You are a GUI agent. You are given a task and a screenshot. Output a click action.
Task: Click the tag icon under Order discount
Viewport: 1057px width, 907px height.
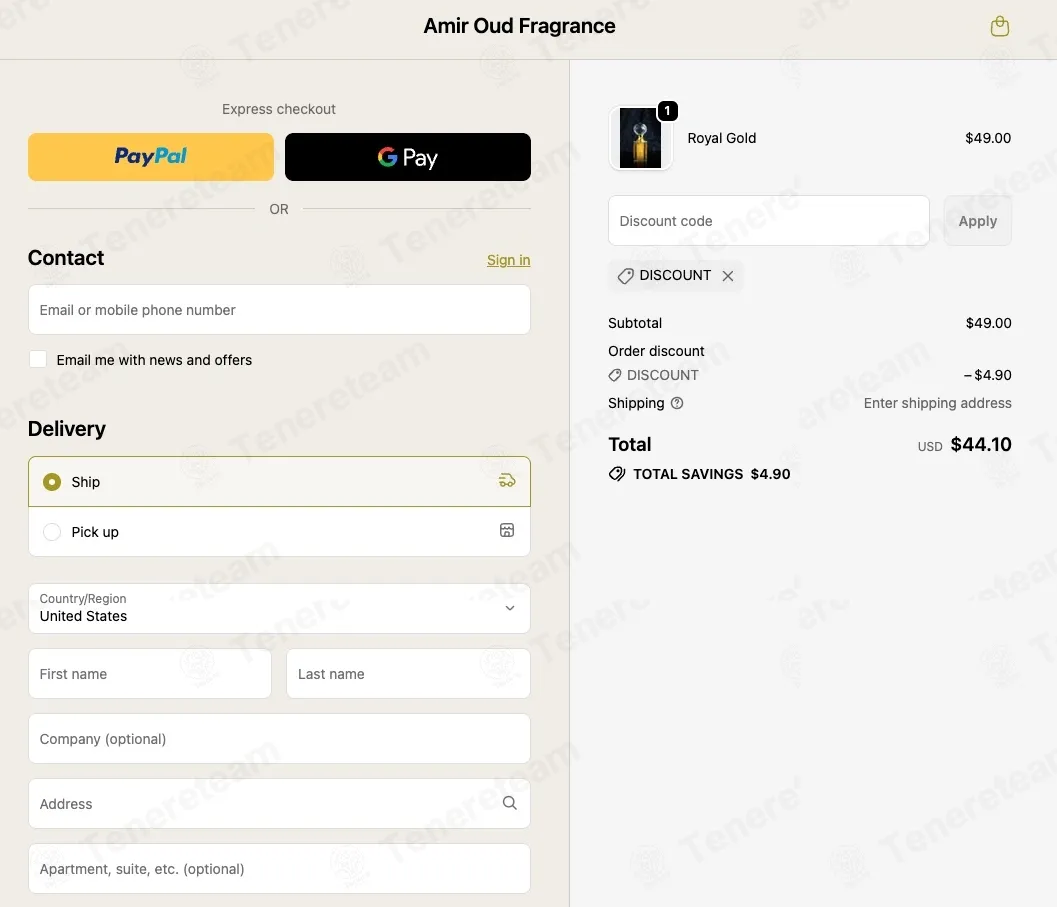(615, 376)
